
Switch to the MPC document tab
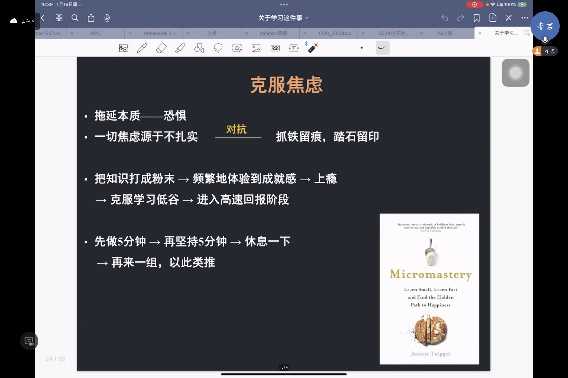[95, 33]
